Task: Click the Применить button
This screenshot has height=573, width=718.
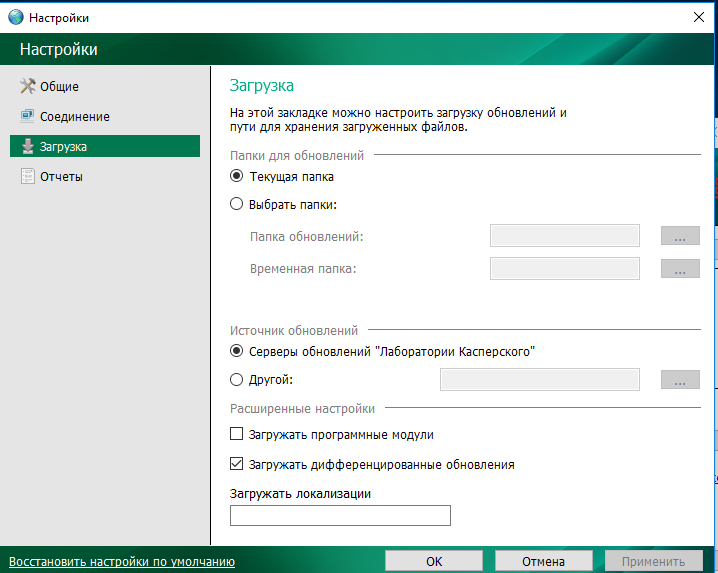Action: click(x=653, y=562)
